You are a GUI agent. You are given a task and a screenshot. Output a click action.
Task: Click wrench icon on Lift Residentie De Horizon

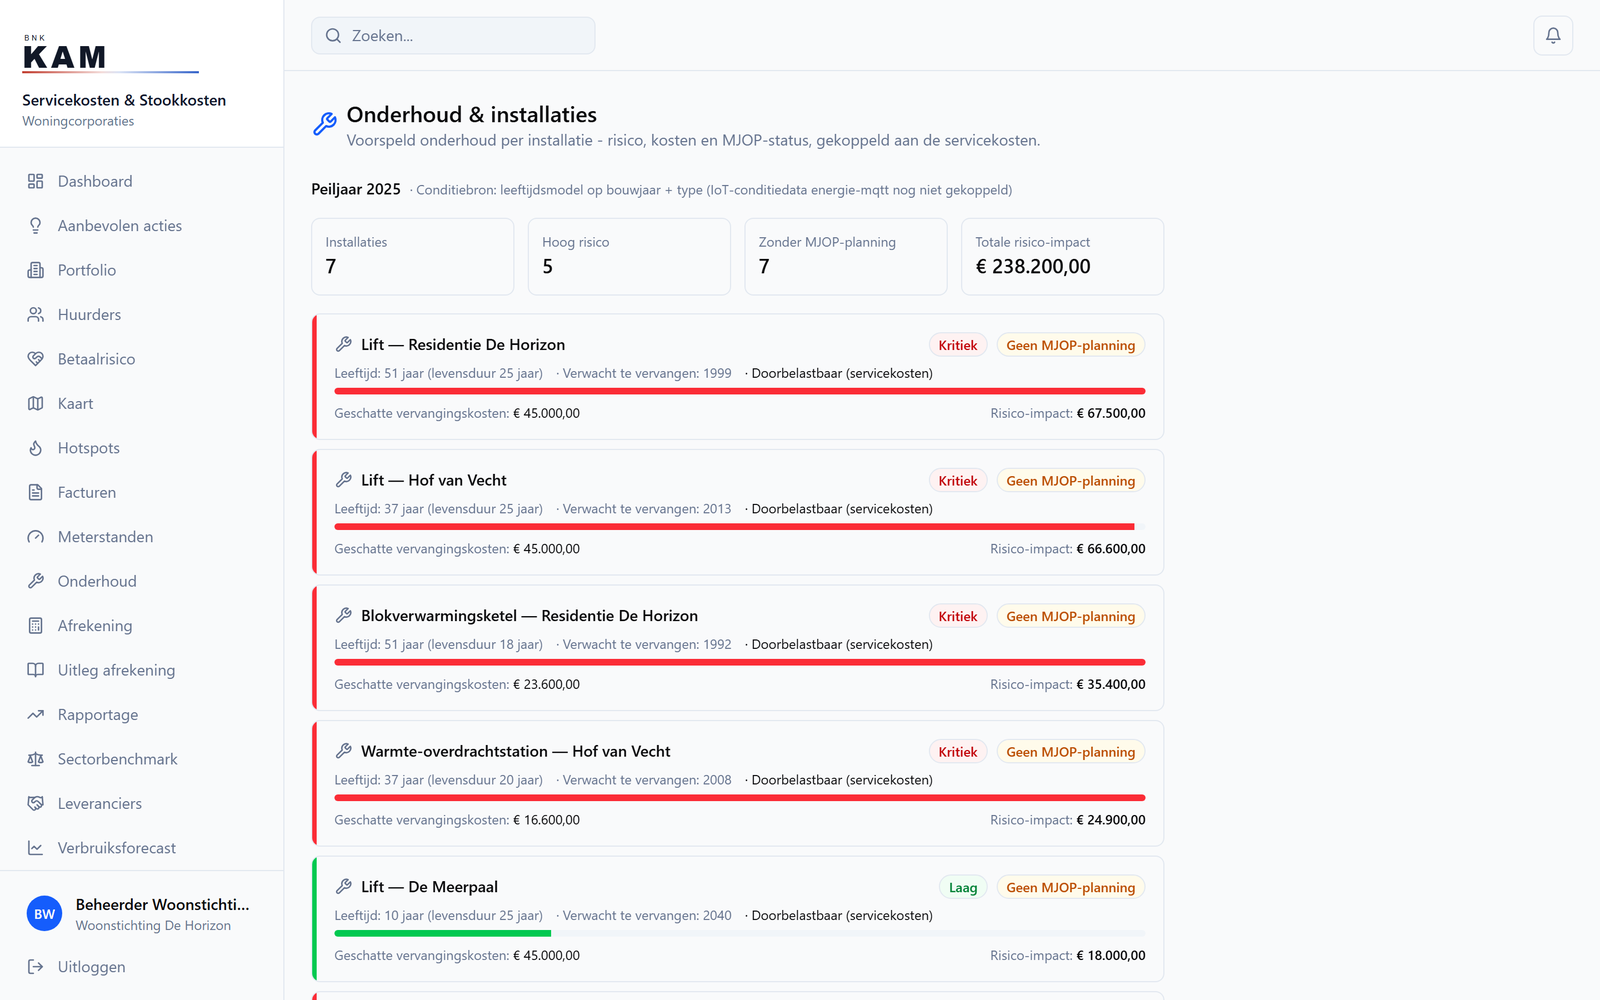(x=344, y=344)
